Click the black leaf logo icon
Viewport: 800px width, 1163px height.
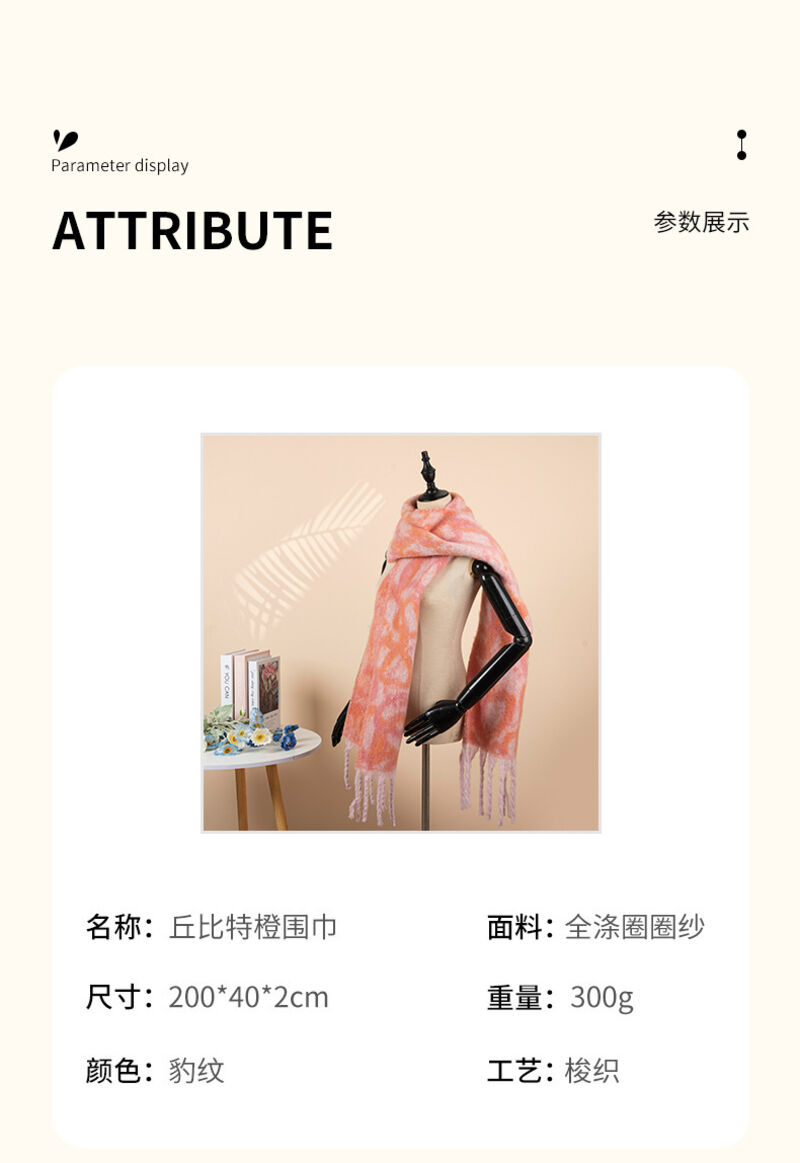[x=65, y=140]
